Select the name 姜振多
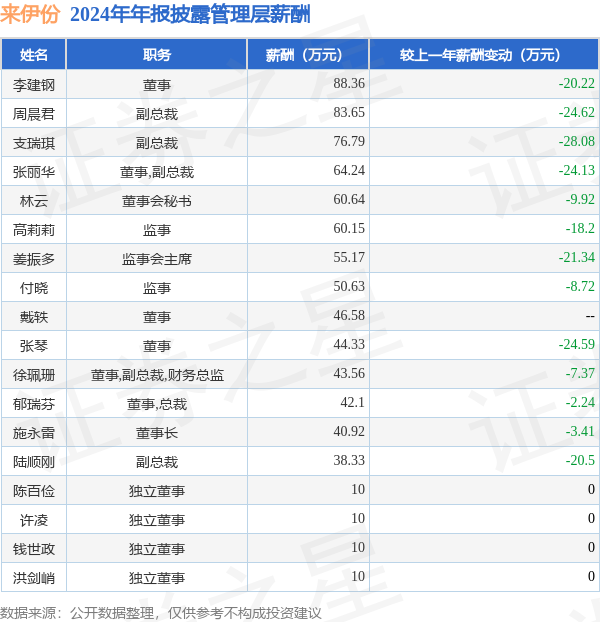600x622 pixels. [x=34, y=259]
